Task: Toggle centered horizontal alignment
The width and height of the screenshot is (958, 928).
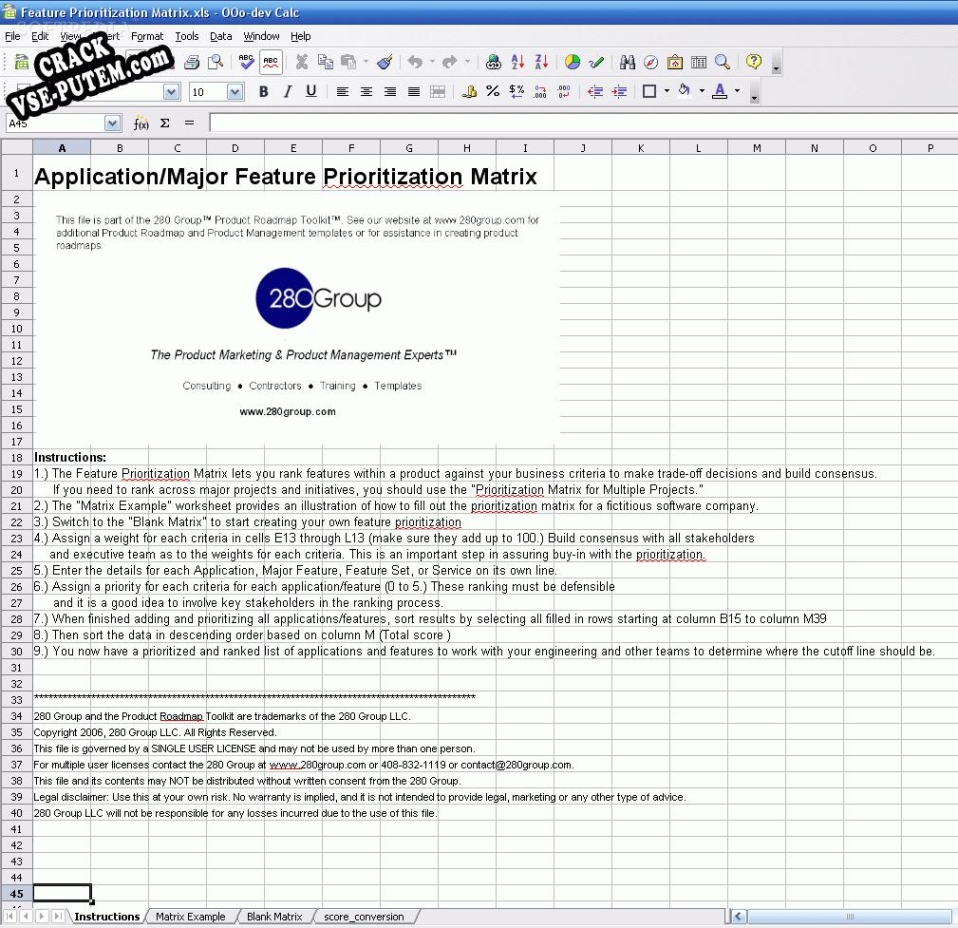Action: point(366,91)
